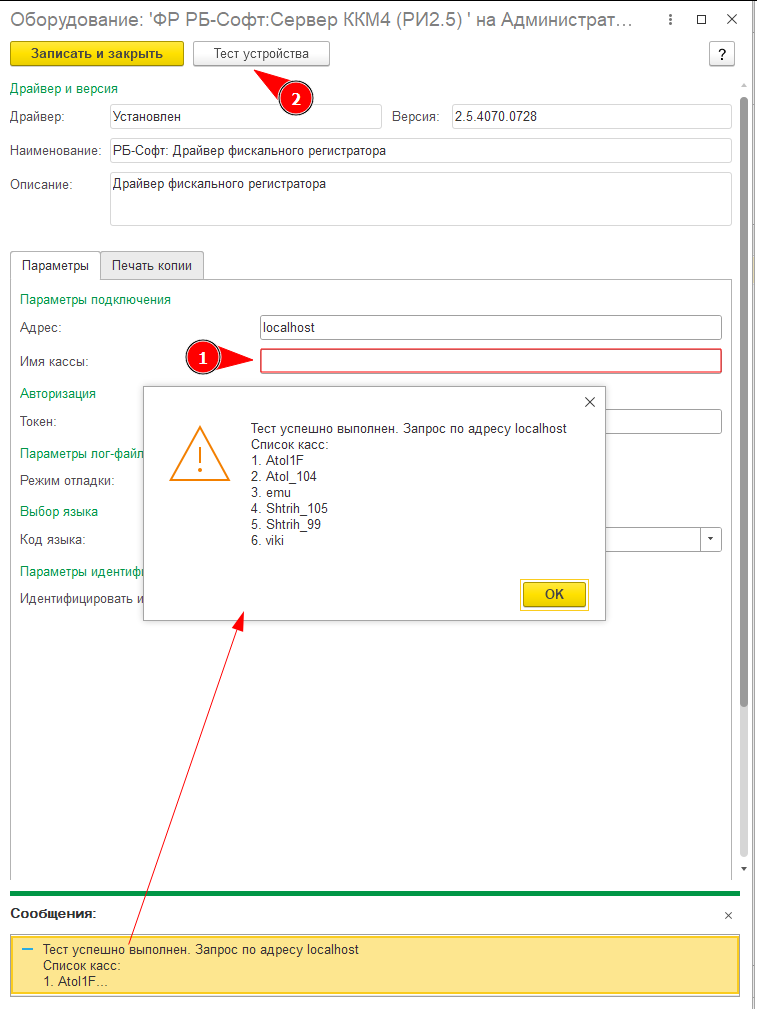The image size is (757, 1009).
Task: Click the Версия field
Action: click(592, 116)
